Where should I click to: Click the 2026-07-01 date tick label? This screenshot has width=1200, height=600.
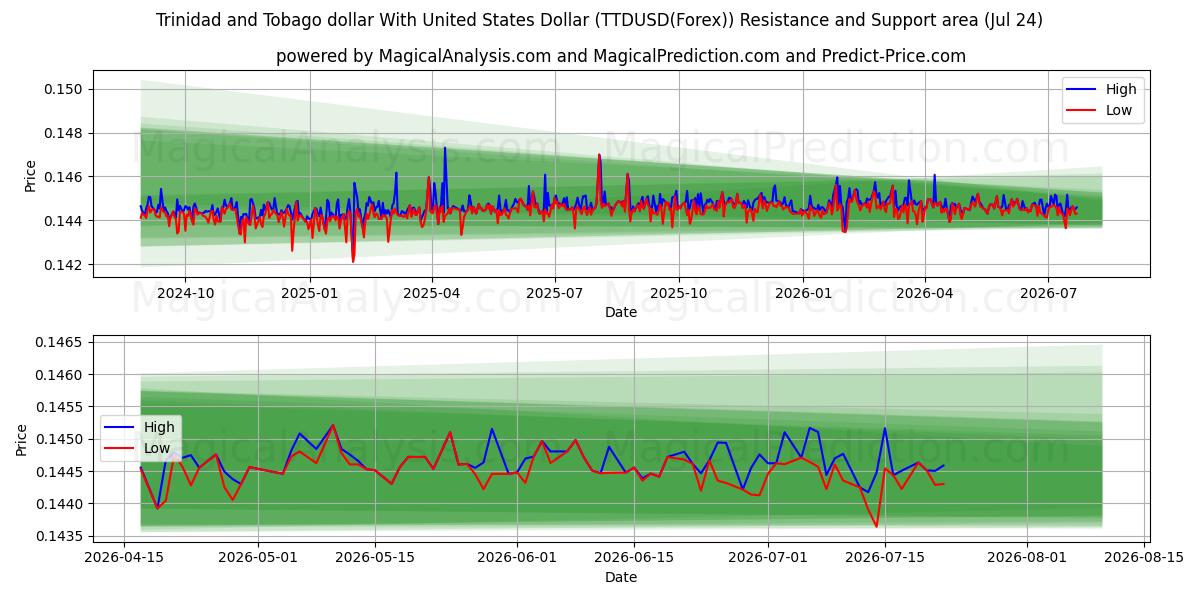[768, 559]
